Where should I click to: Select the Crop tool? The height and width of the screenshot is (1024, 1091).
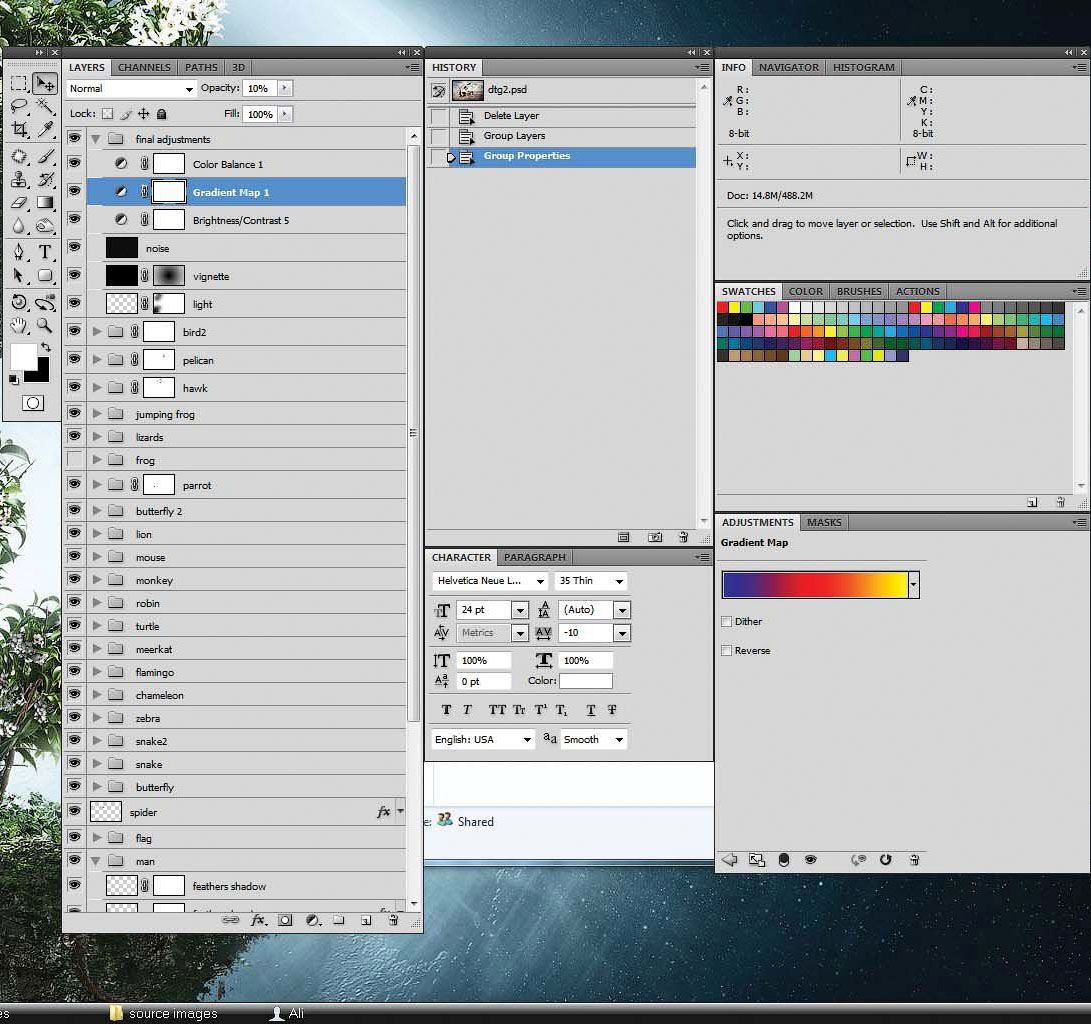[x=19, y=129]
